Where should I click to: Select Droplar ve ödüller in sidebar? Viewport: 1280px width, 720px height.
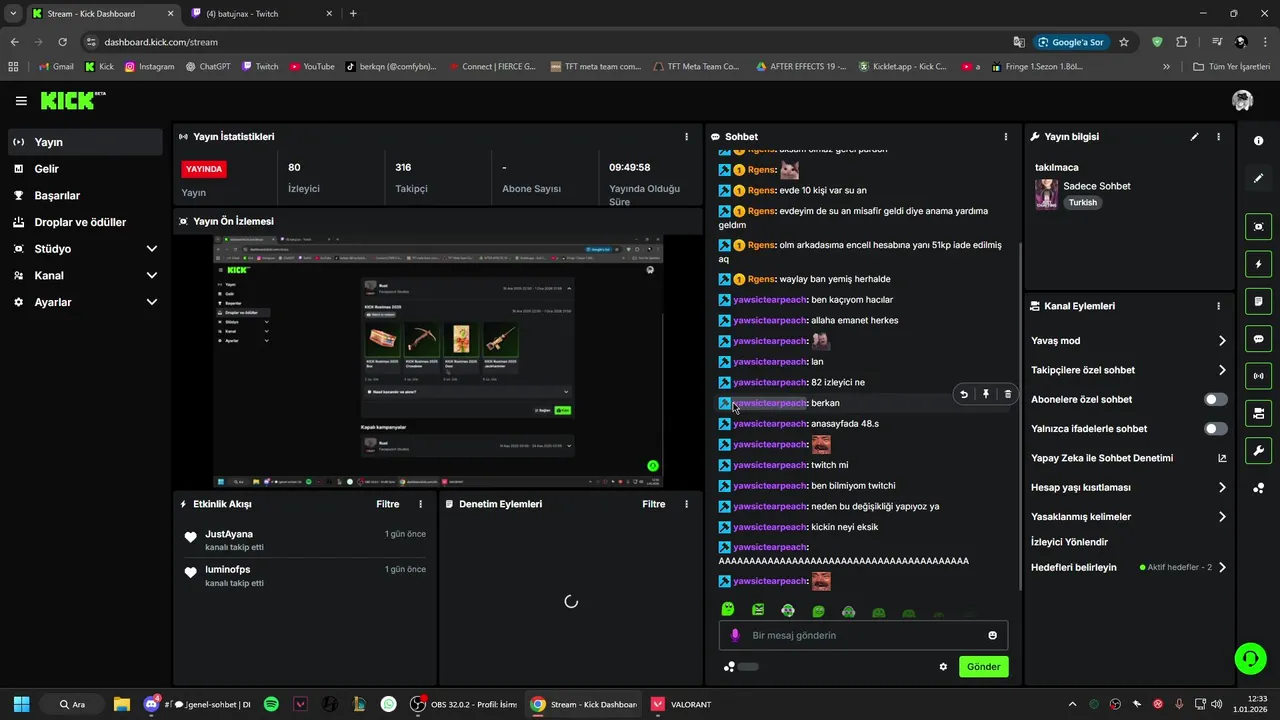[x=85, y=222]
